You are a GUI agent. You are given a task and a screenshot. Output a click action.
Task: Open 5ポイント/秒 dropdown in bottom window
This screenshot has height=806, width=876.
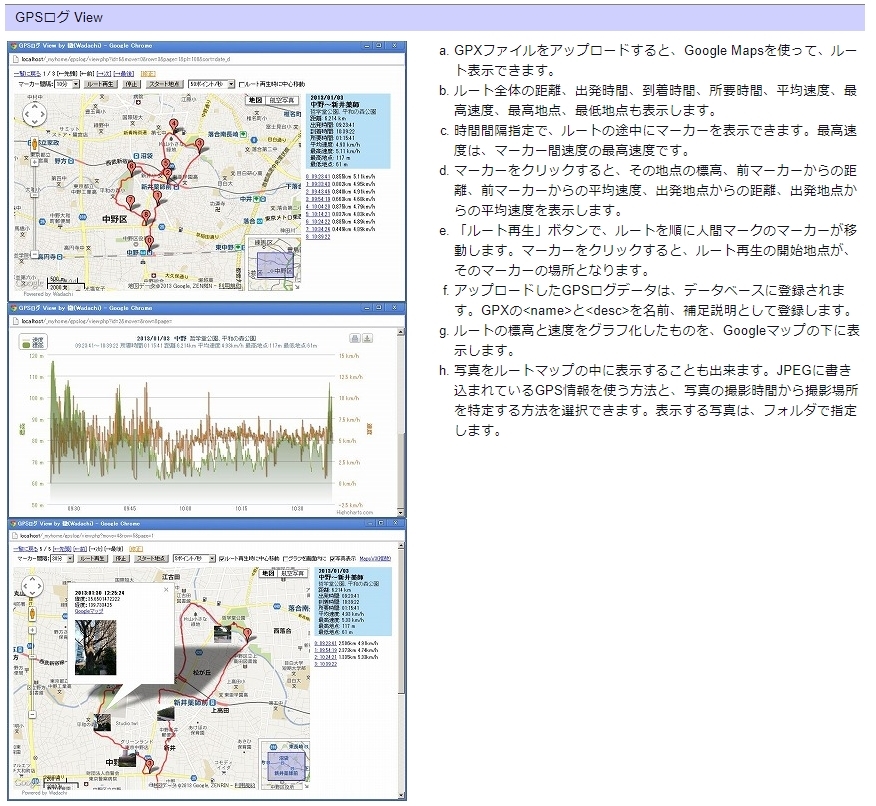click(x=194, y=558)
